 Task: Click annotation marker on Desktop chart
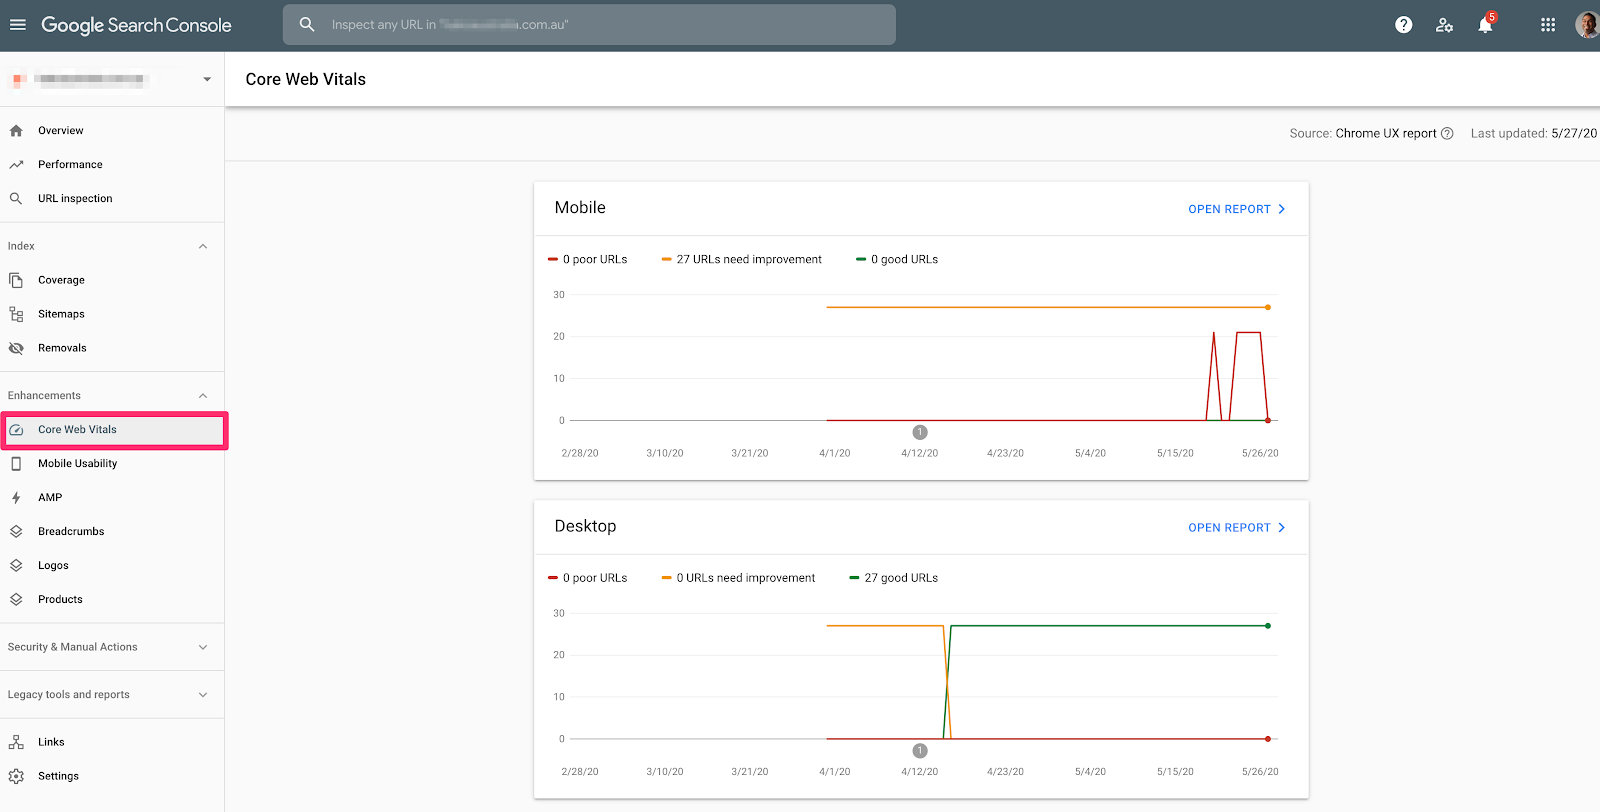coord(920,751)
